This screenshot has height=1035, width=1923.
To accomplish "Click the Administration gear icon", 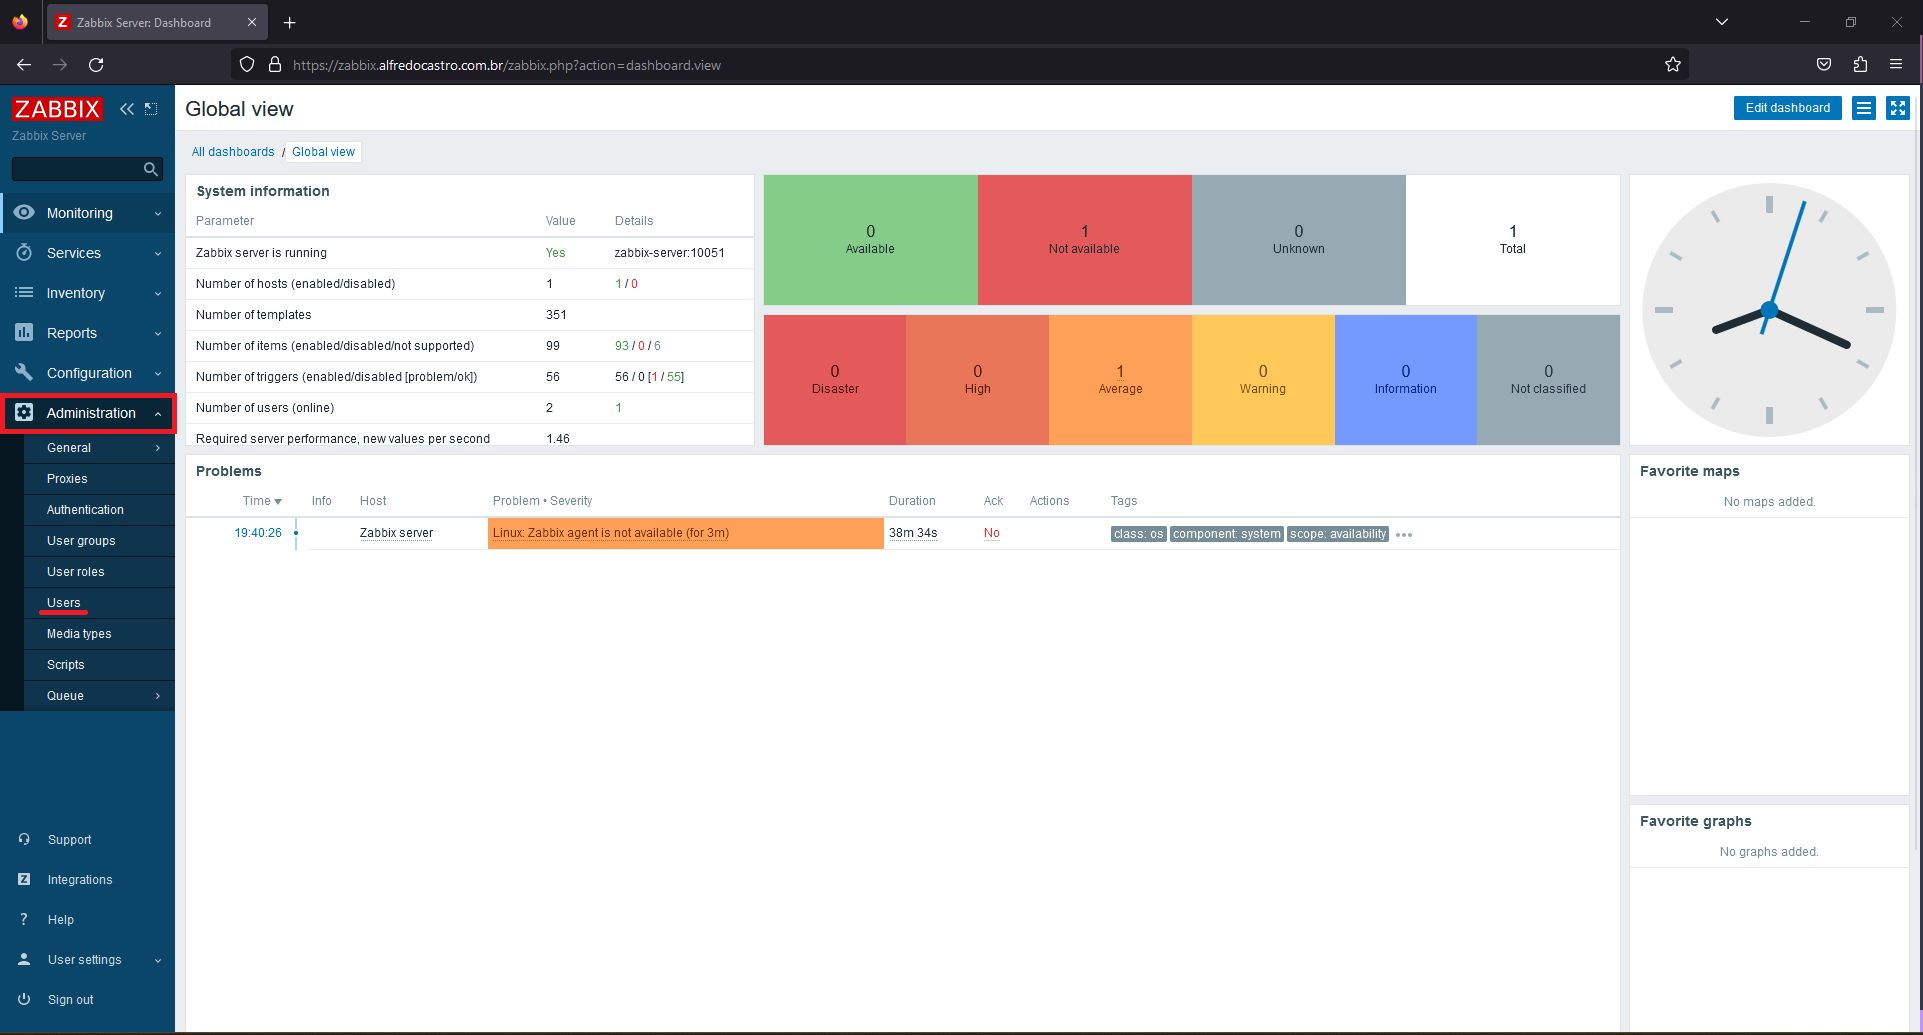I will [24, 412].
